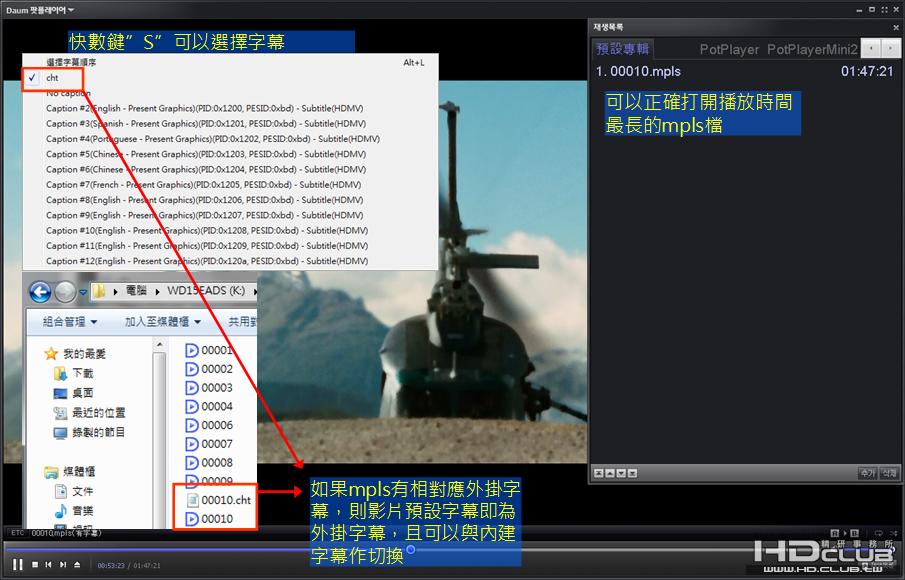Click the Explorer back arrow button
The width and height of the screenshot is (905, 580).
[x=40, y=292]
